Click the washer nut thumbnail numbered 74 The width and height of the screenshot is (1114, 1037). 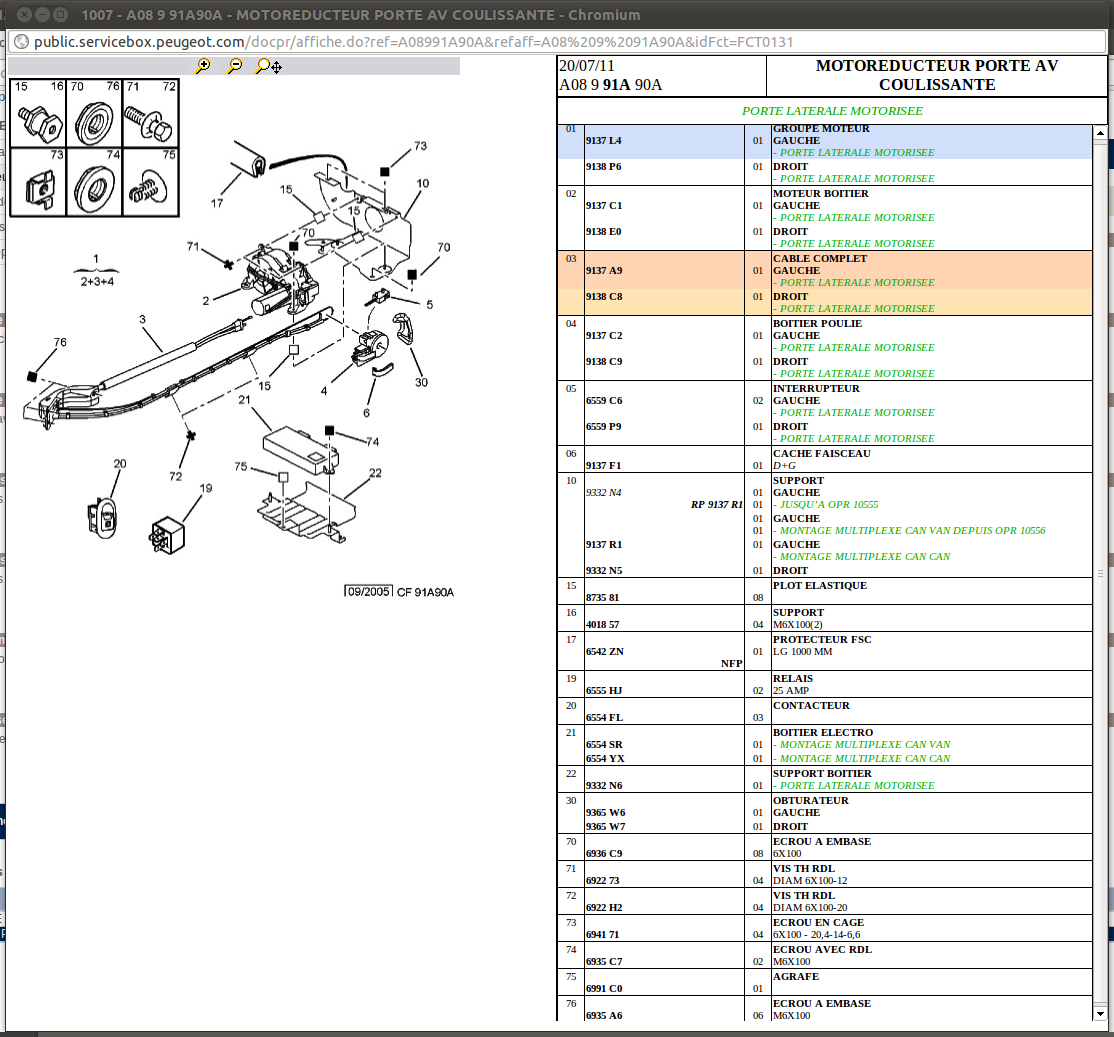point(94,182)
